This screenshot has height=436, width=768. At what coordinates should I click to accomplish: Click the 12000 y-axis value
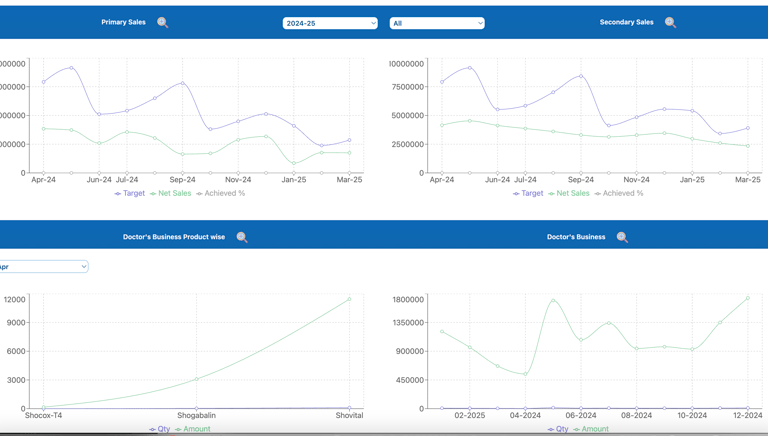14,300
